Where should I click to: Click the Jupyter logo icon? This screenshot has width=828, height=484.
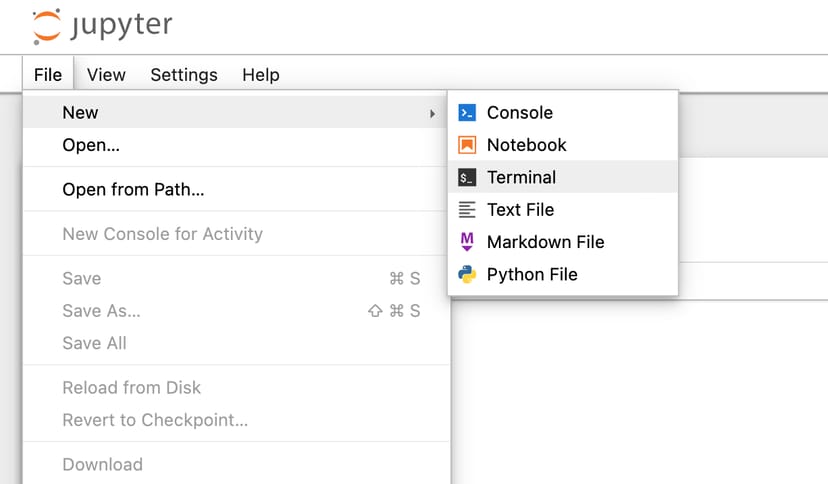click(x=46, y=27)
